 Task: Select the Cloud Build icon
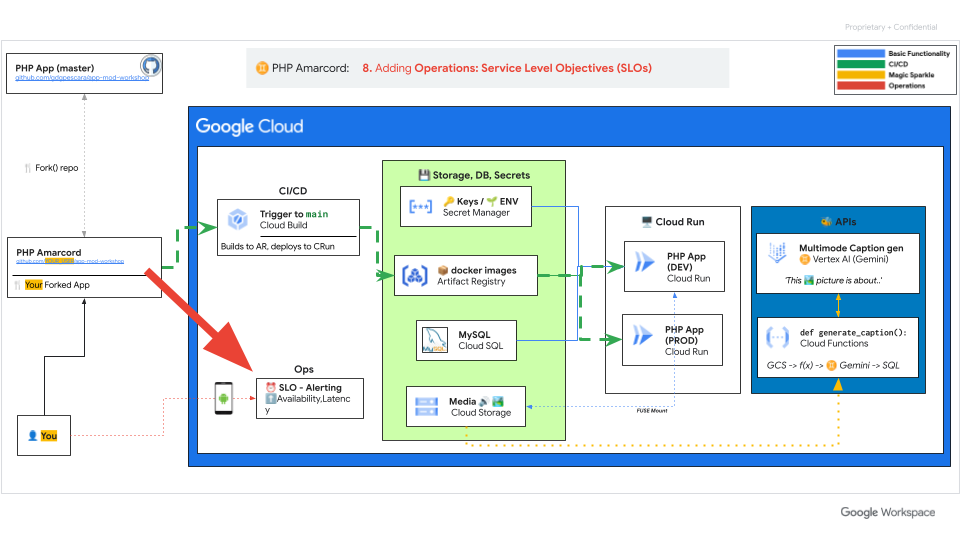238,219
